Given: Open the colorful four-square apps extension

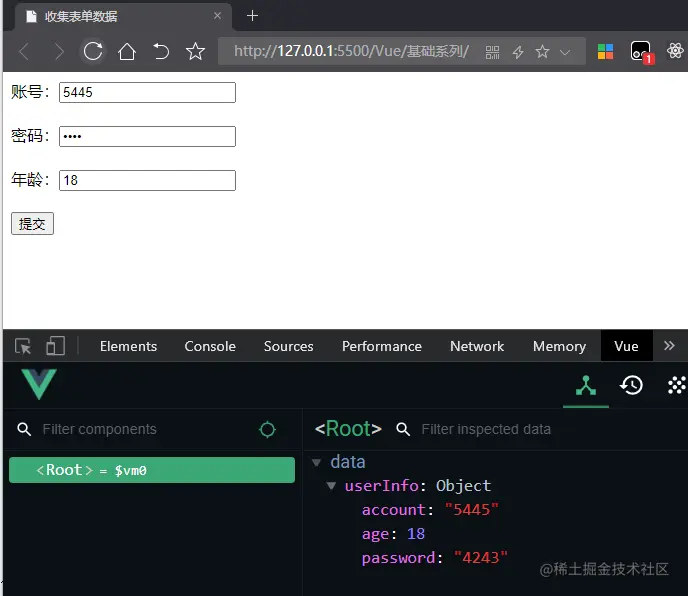Looking at the screenshot, I should (x=605, y=51).
